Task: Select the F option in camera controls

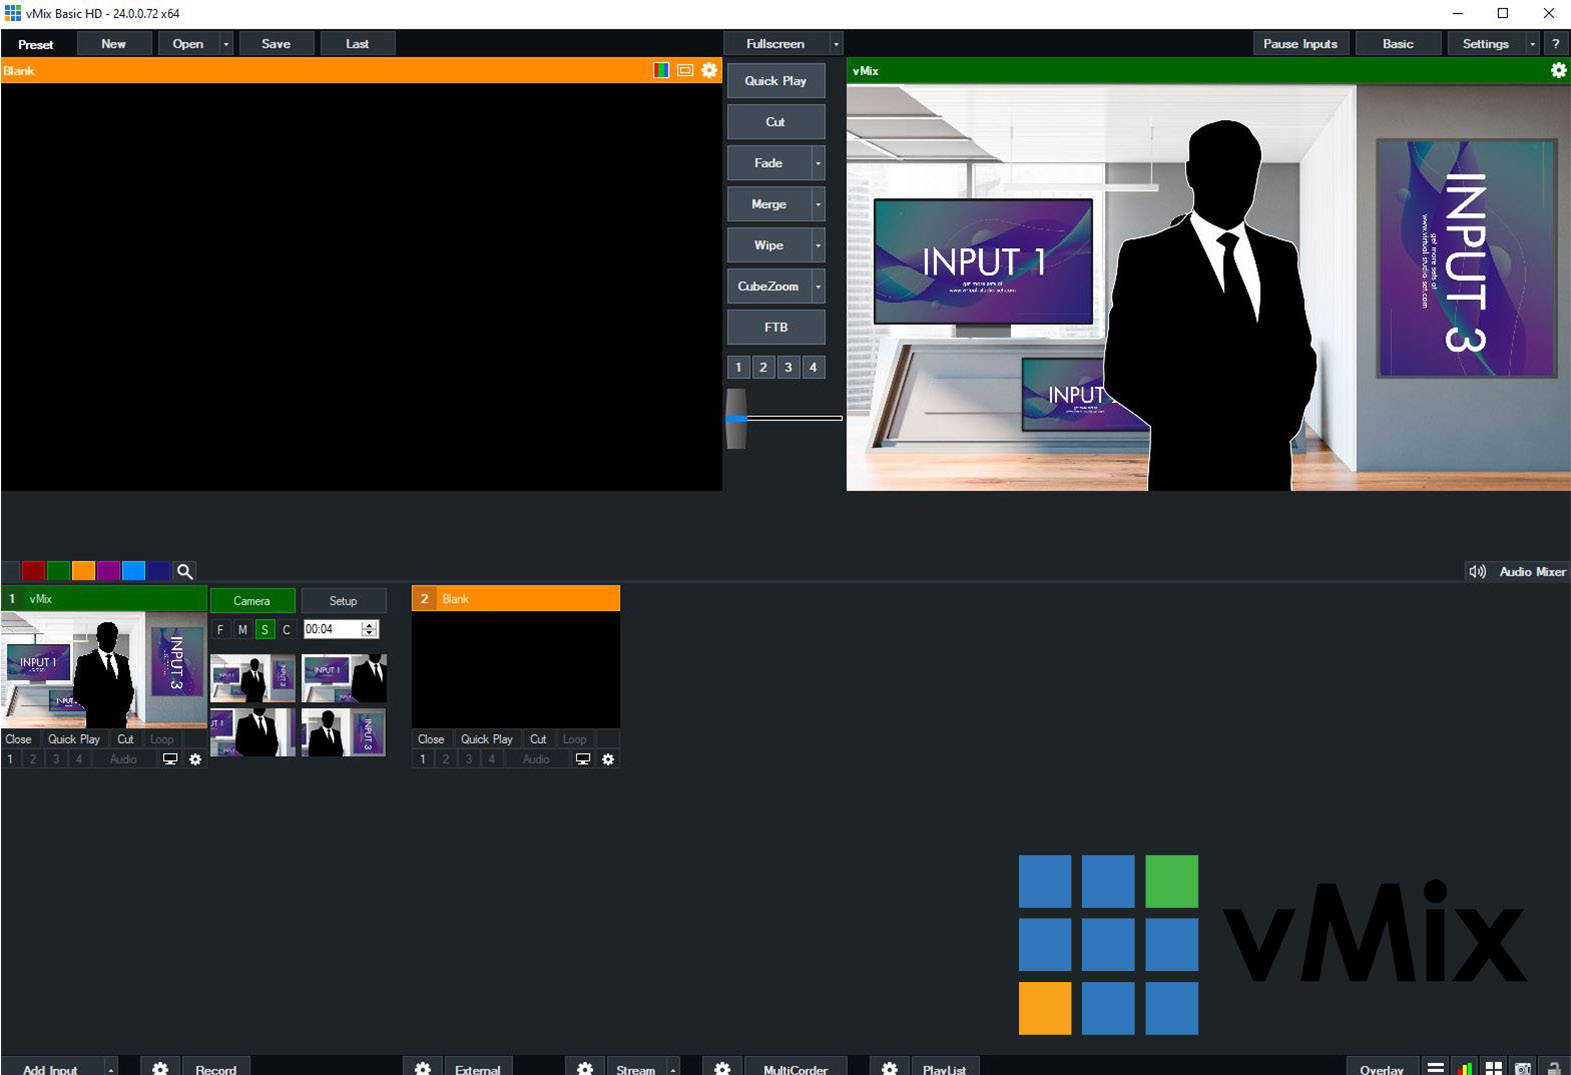Action: 221,629
